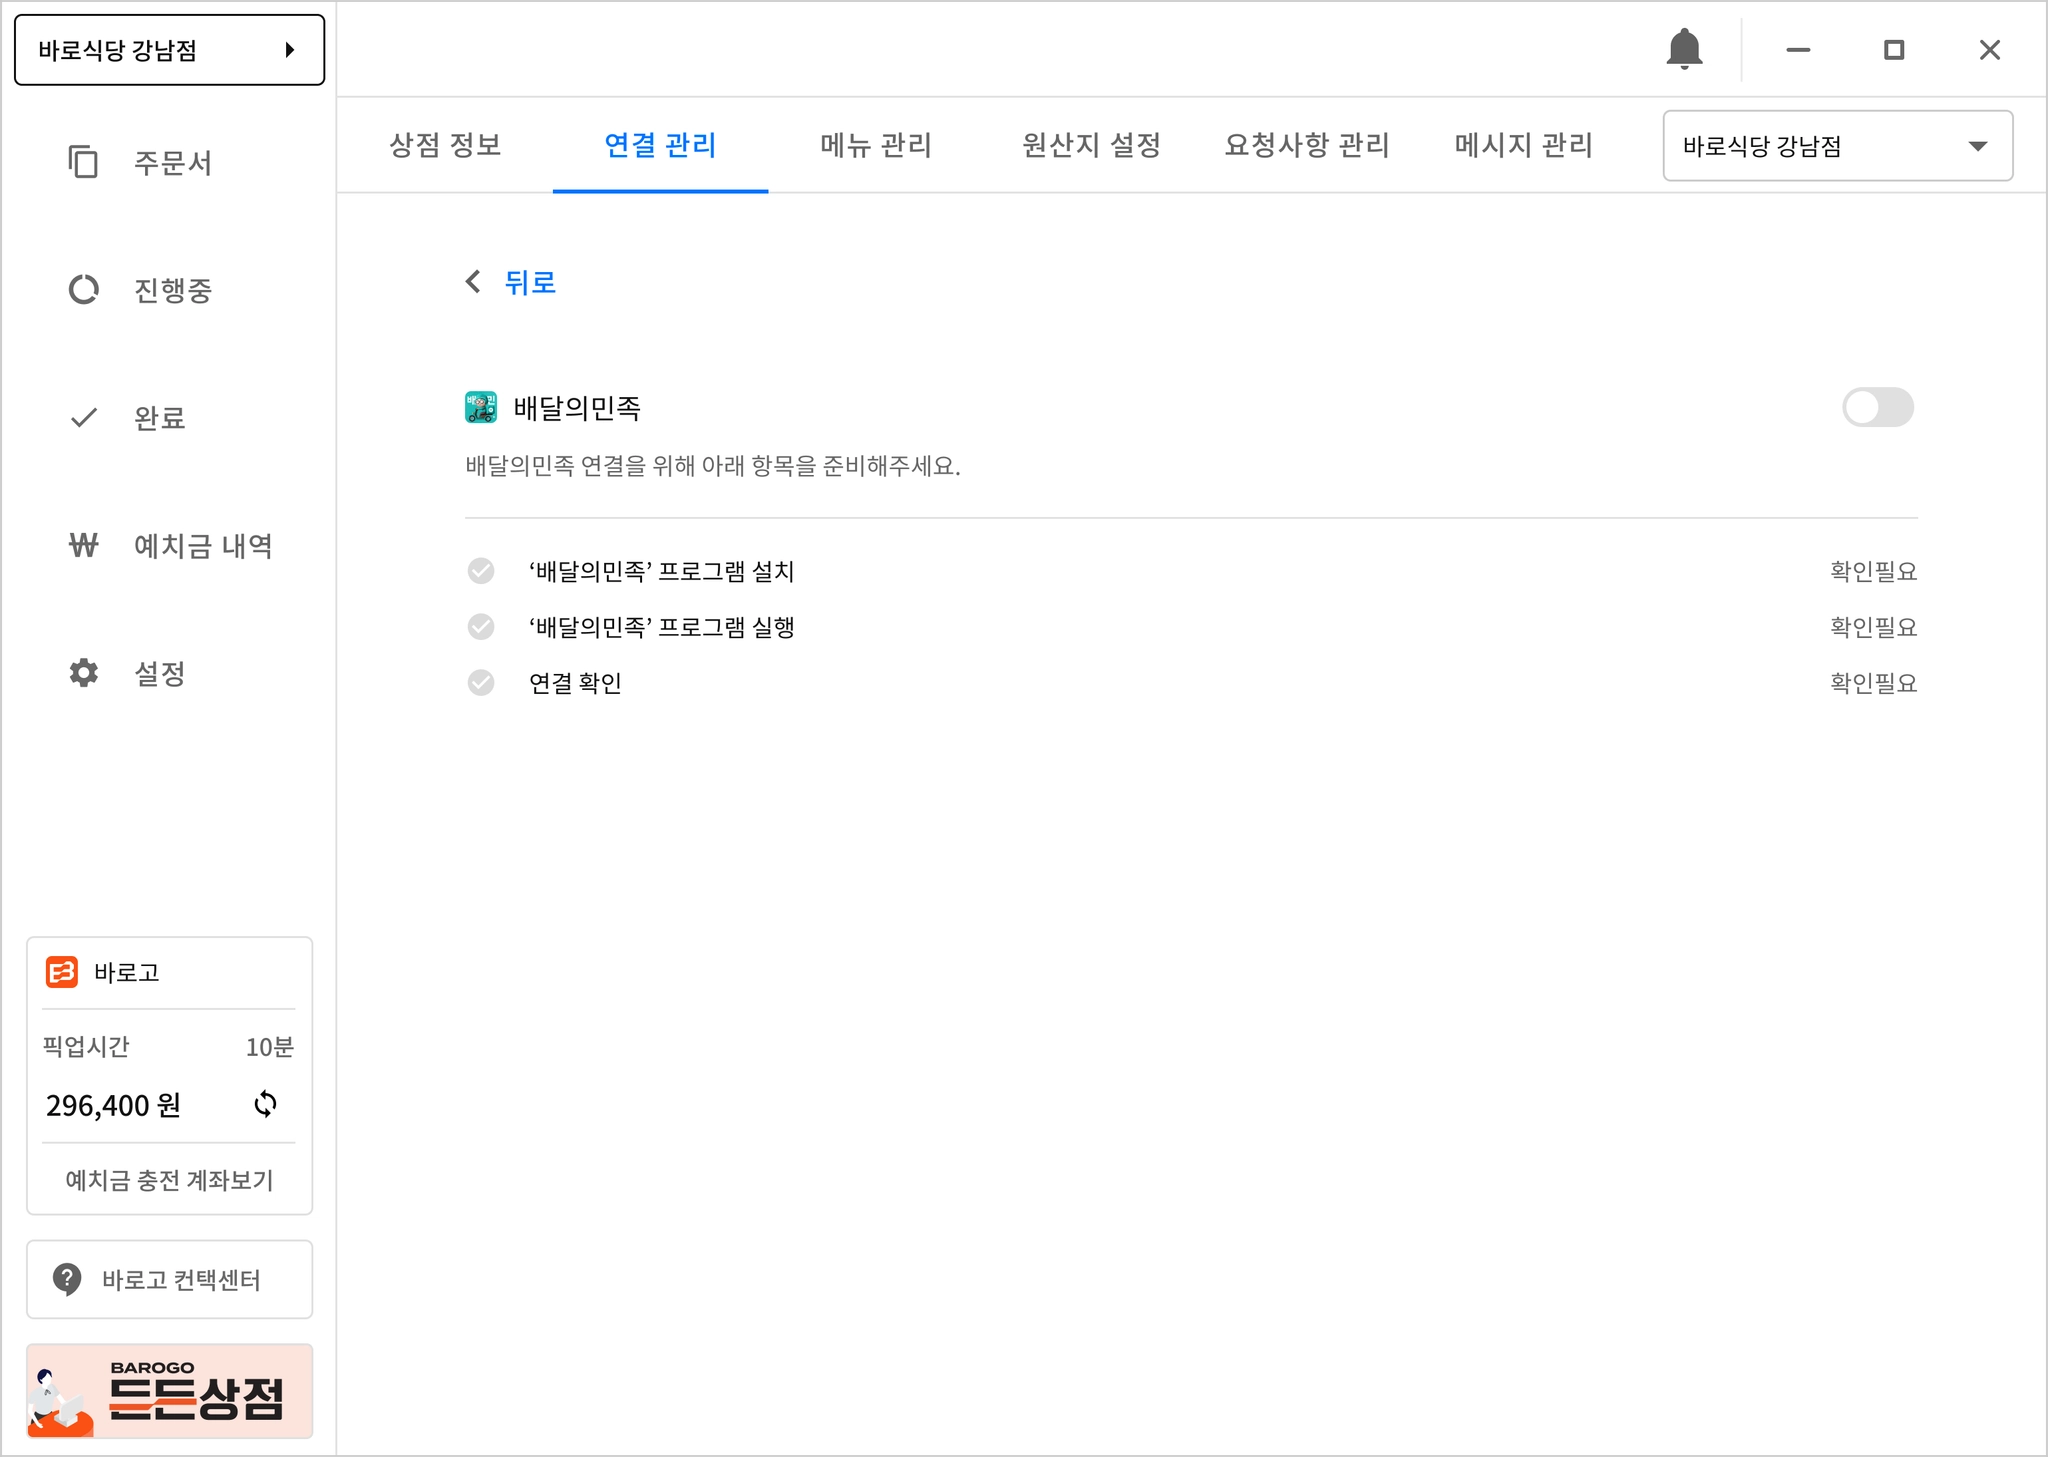The height and width of the screenshot is (1457, 2048).
Task: Click the in-progress circular icon
Action: 83,290
